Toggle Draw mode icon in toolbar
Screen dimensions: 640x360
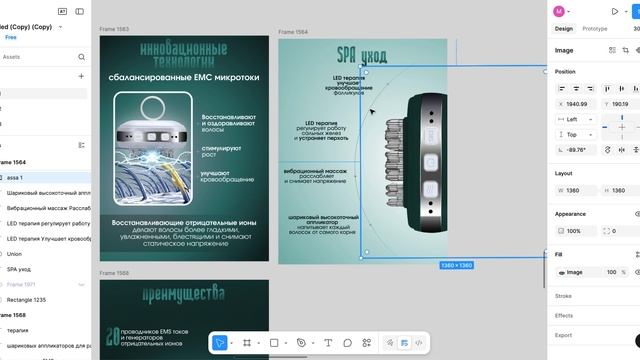click(x=390, y=343)
